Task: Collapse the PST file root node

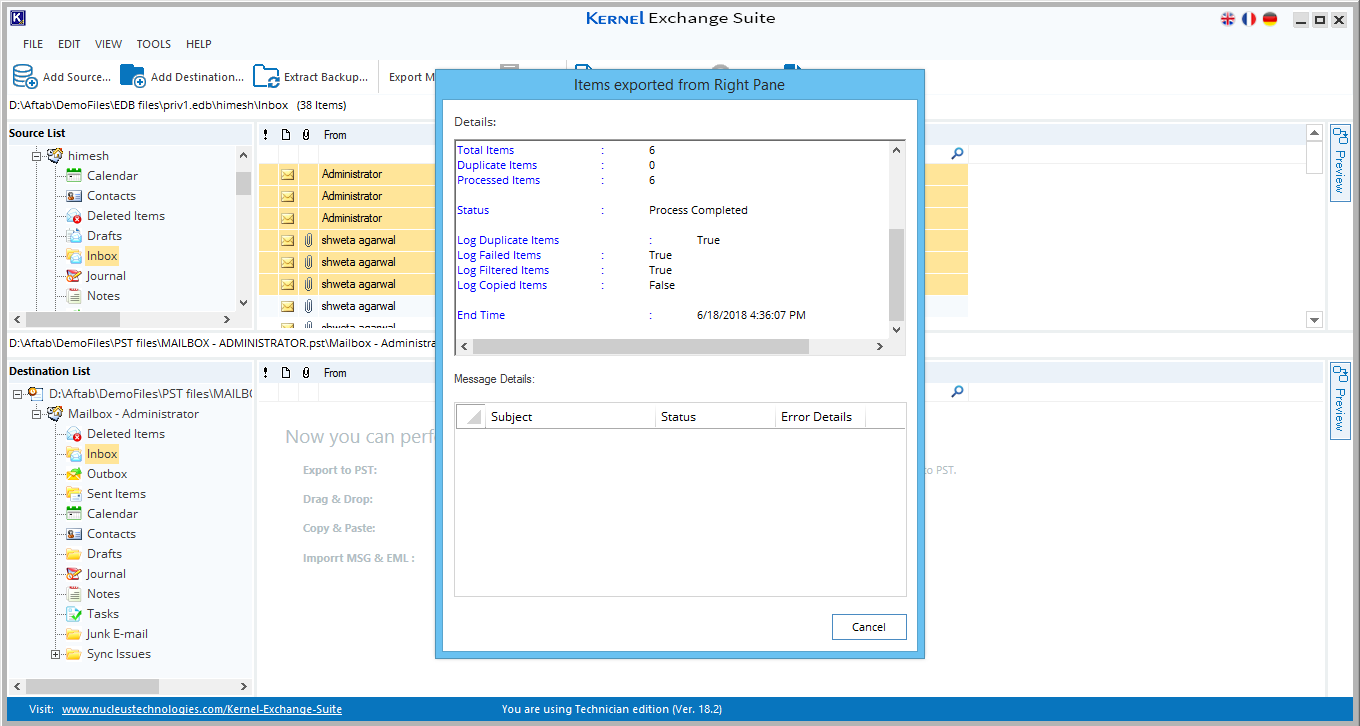Action: [17, 394]
